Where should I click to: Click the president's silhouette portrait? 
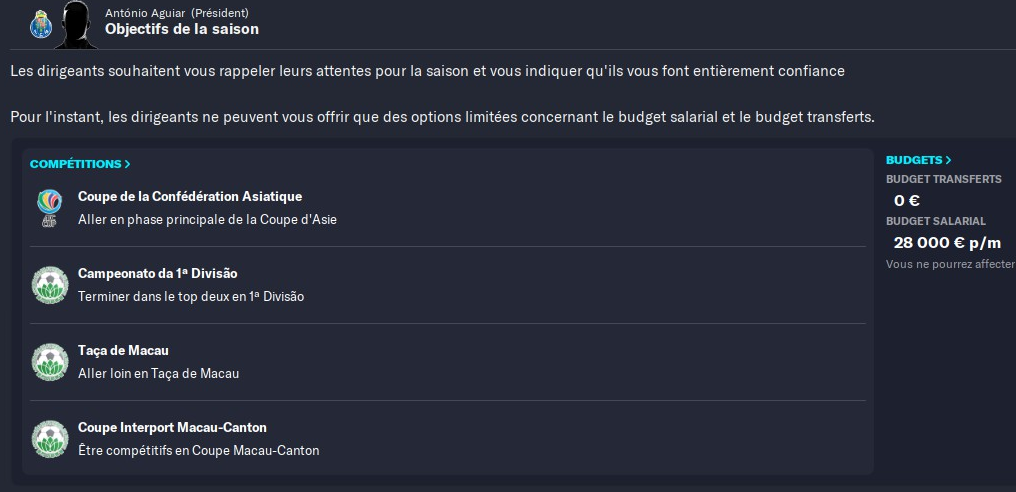click(x=76, y=24)
